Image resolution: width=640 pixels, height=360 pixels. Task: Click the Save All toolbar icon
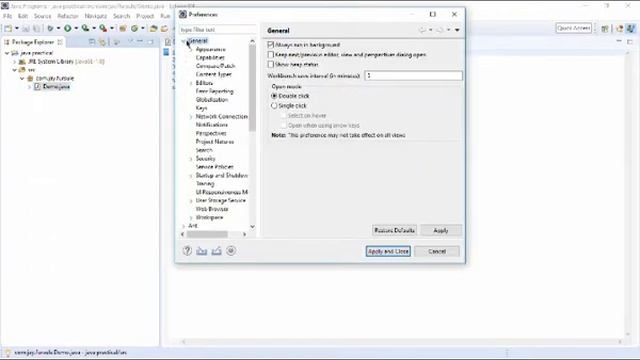coord(36,28)
